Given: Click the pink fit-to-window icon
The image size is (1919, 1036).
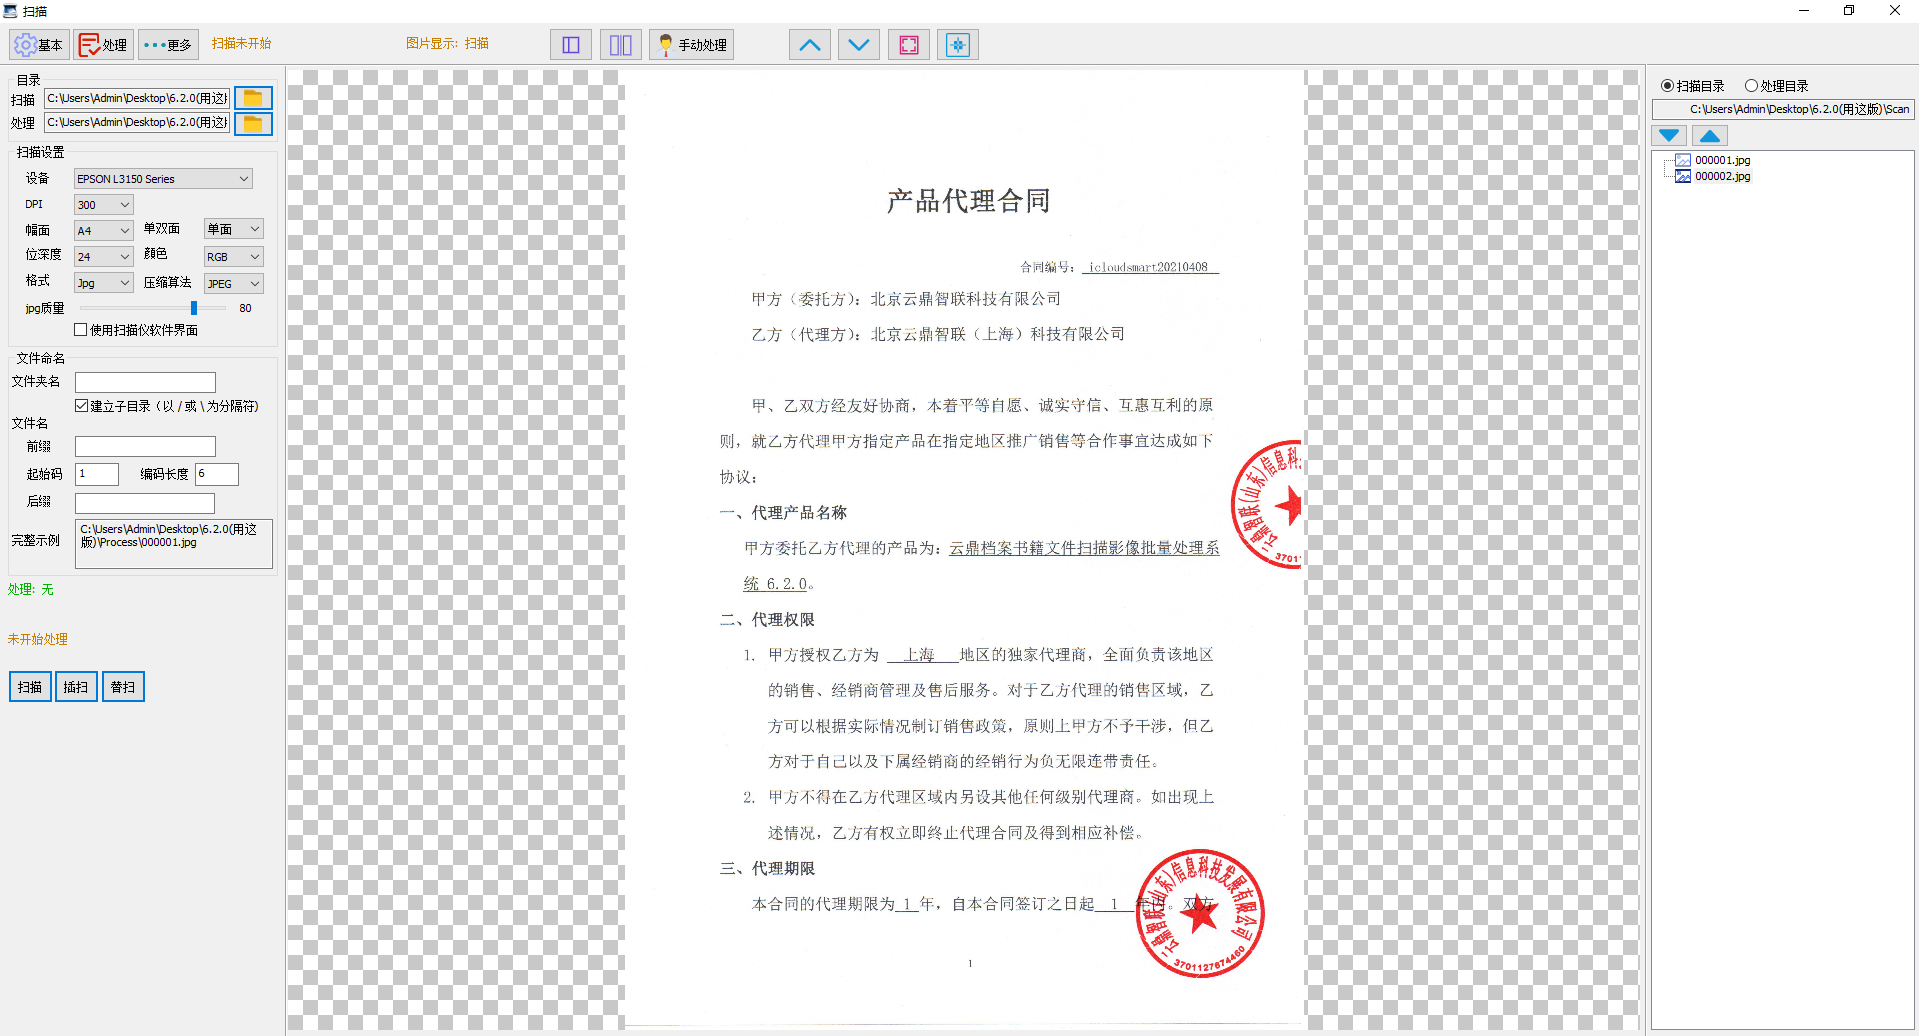Looking at the screenshot, I should tap(908, 45).
